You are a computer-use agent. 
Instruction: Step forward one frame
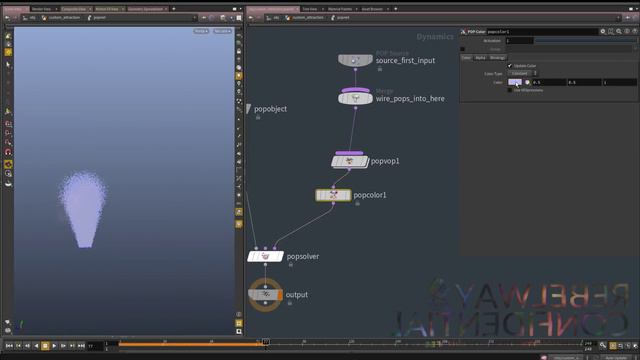tap(63, 346)
